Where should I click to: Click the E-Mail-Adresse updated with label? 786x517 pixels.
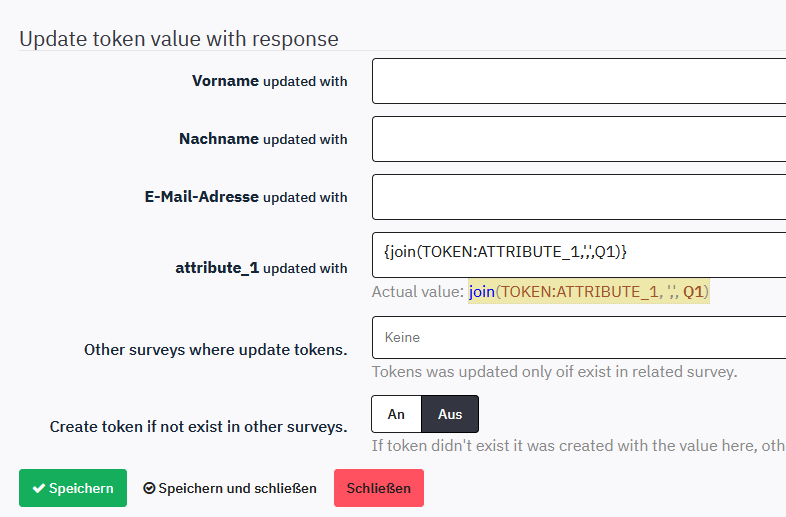pos(246,197)
